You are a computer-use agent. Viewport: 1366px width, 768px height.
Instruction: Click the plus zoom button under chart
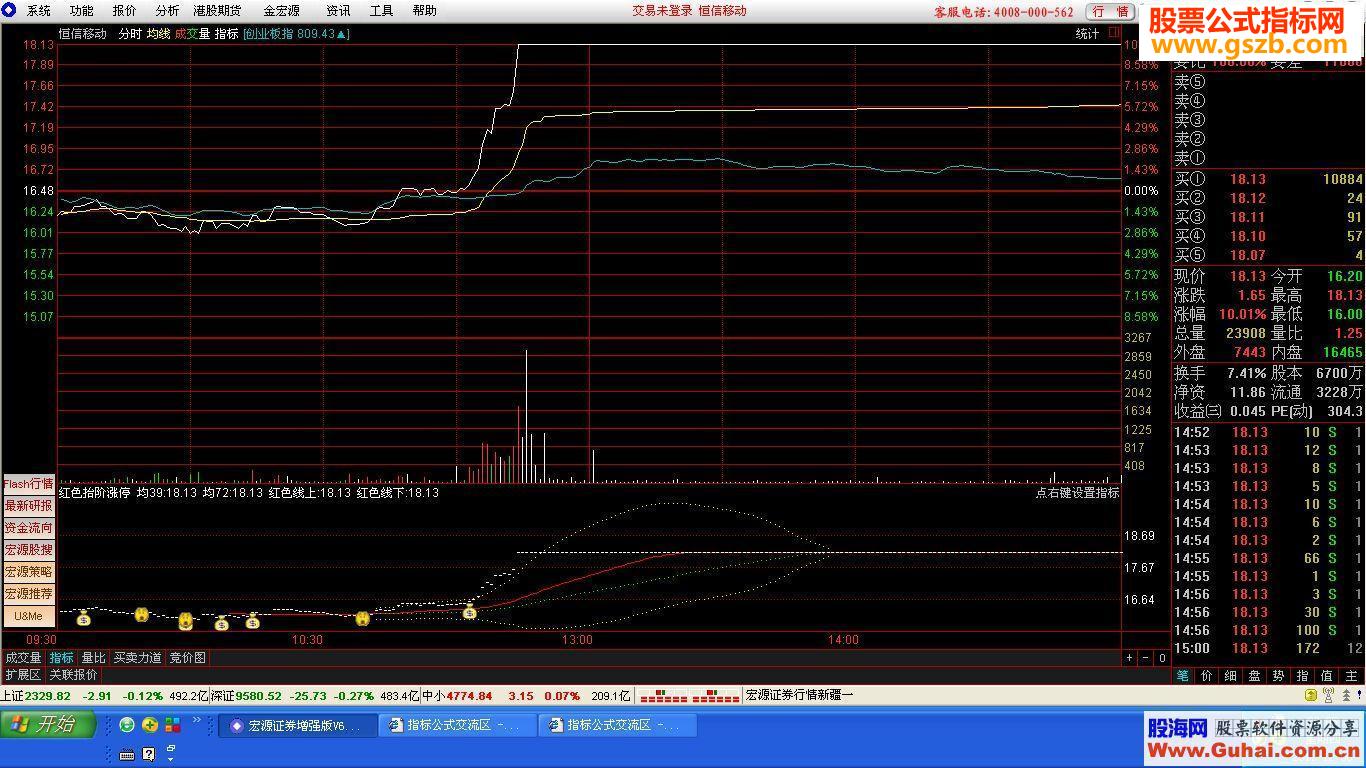coord(1130,658)
